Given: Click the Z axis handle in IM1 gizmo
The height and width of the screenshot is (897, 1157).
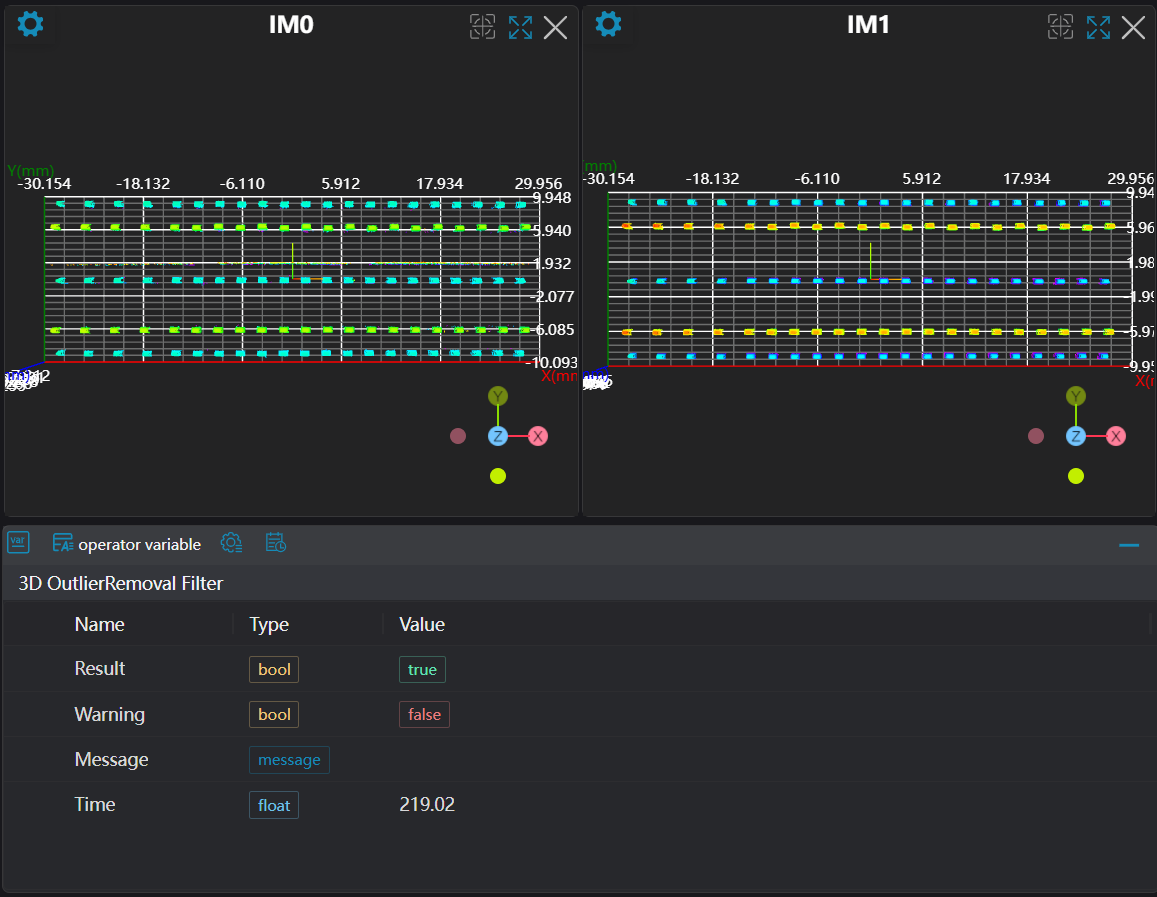Looking at the screenshot, I should click(1076, 436).
